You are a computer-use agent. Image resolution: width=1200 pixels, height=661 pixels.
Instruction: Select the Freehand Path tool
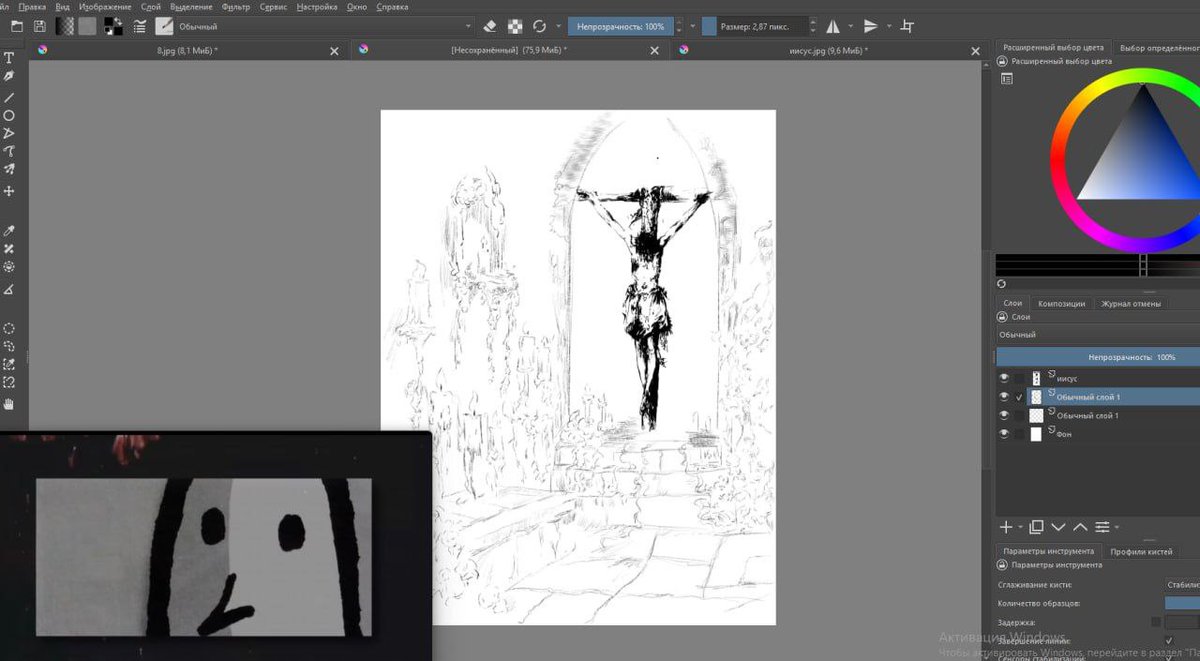[x=9, y=152]
